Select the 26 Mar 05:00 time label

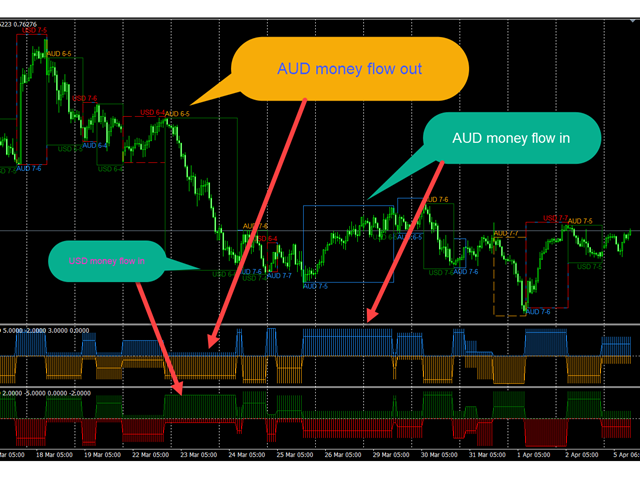pyautogui.click(x=343, y=455)
